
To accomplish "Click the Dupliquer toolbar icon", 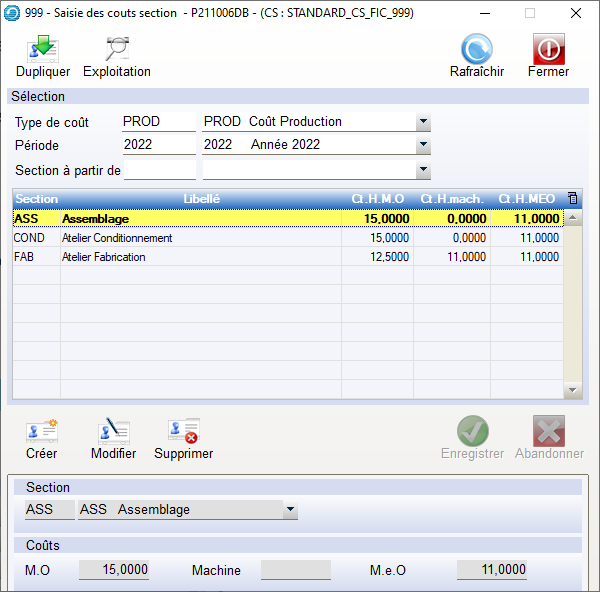I will click(x=43, y=50).
